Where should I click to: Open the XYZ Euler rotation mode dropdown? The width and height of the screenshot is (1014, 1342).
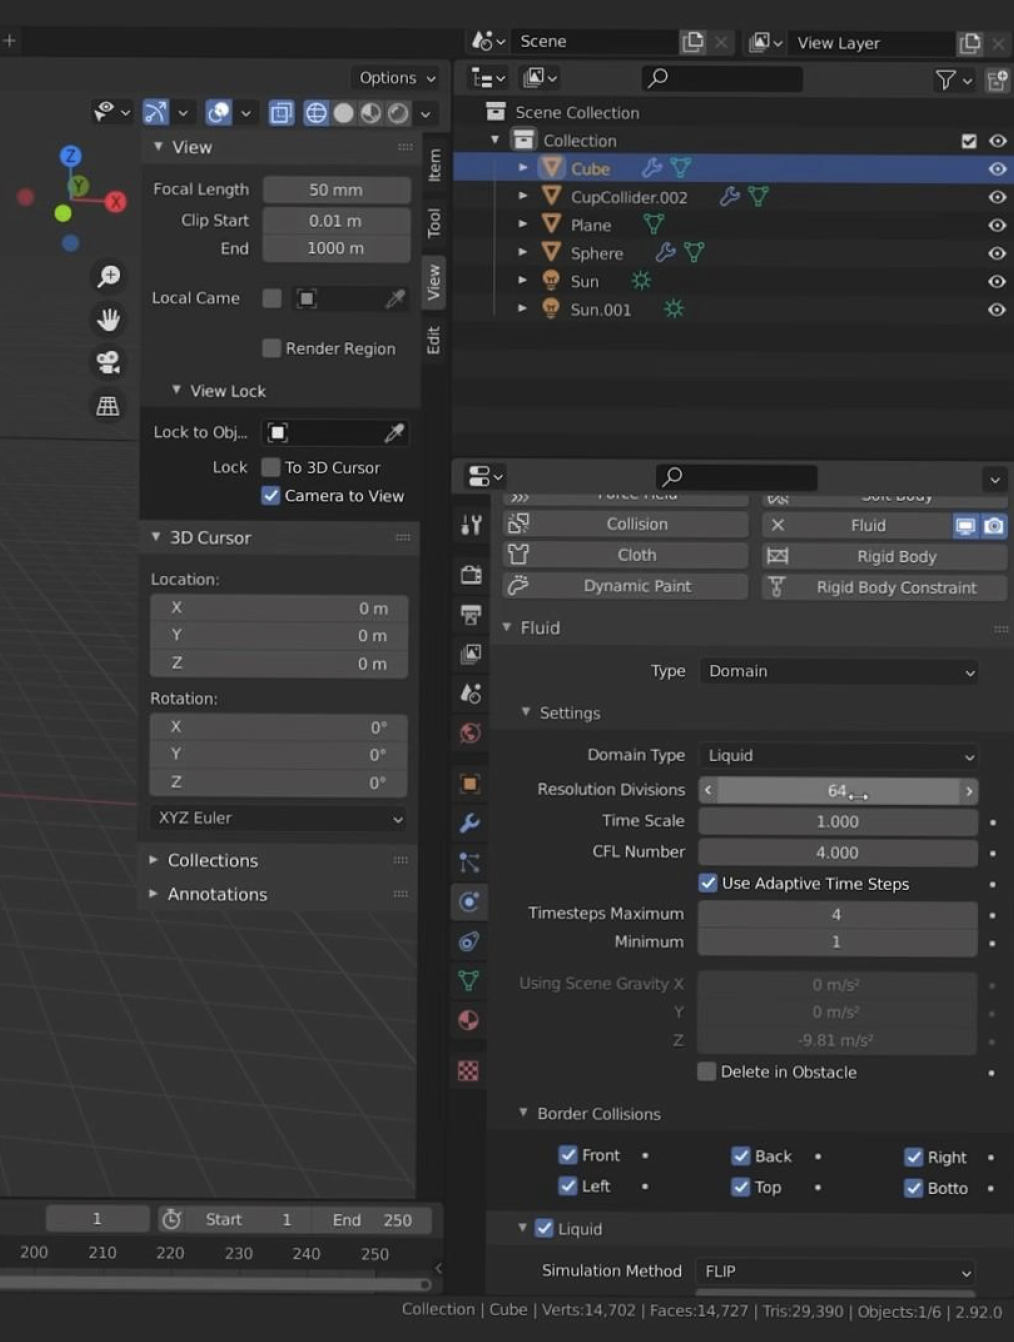coord(279,818)
